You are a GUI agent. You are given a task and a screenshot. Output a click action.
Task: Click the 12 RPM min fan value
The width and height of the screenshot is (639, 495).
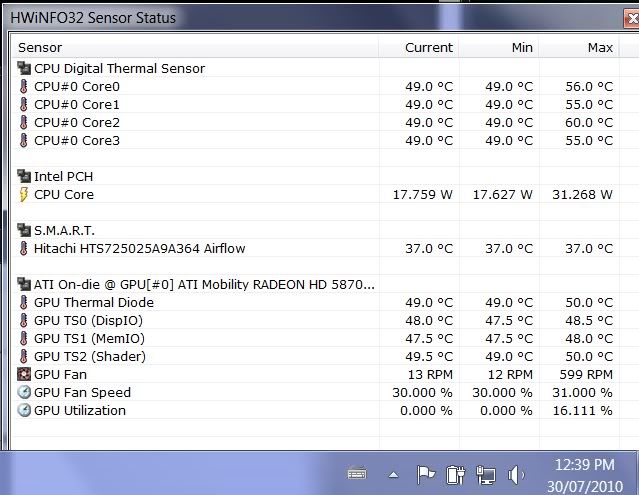[510, 374]
